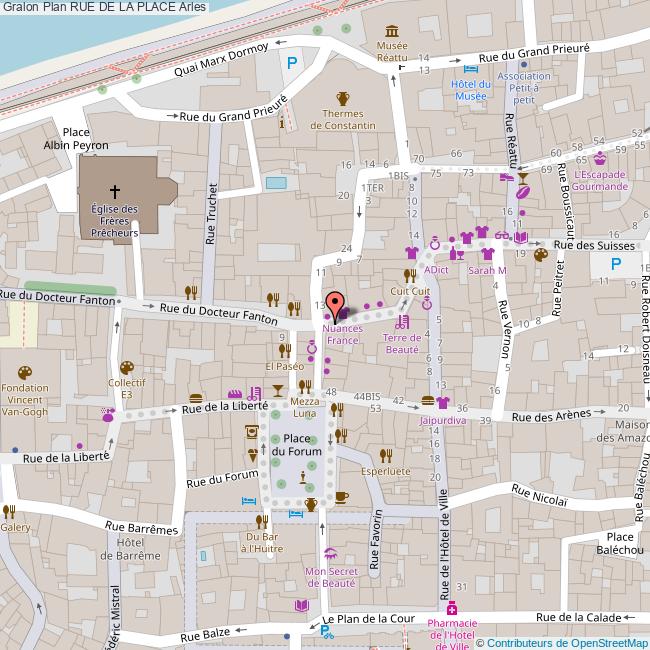This screenshot has height=650, width=650.
Task: Select the Collectif E3 art palette icon
Action: (126, 367)
